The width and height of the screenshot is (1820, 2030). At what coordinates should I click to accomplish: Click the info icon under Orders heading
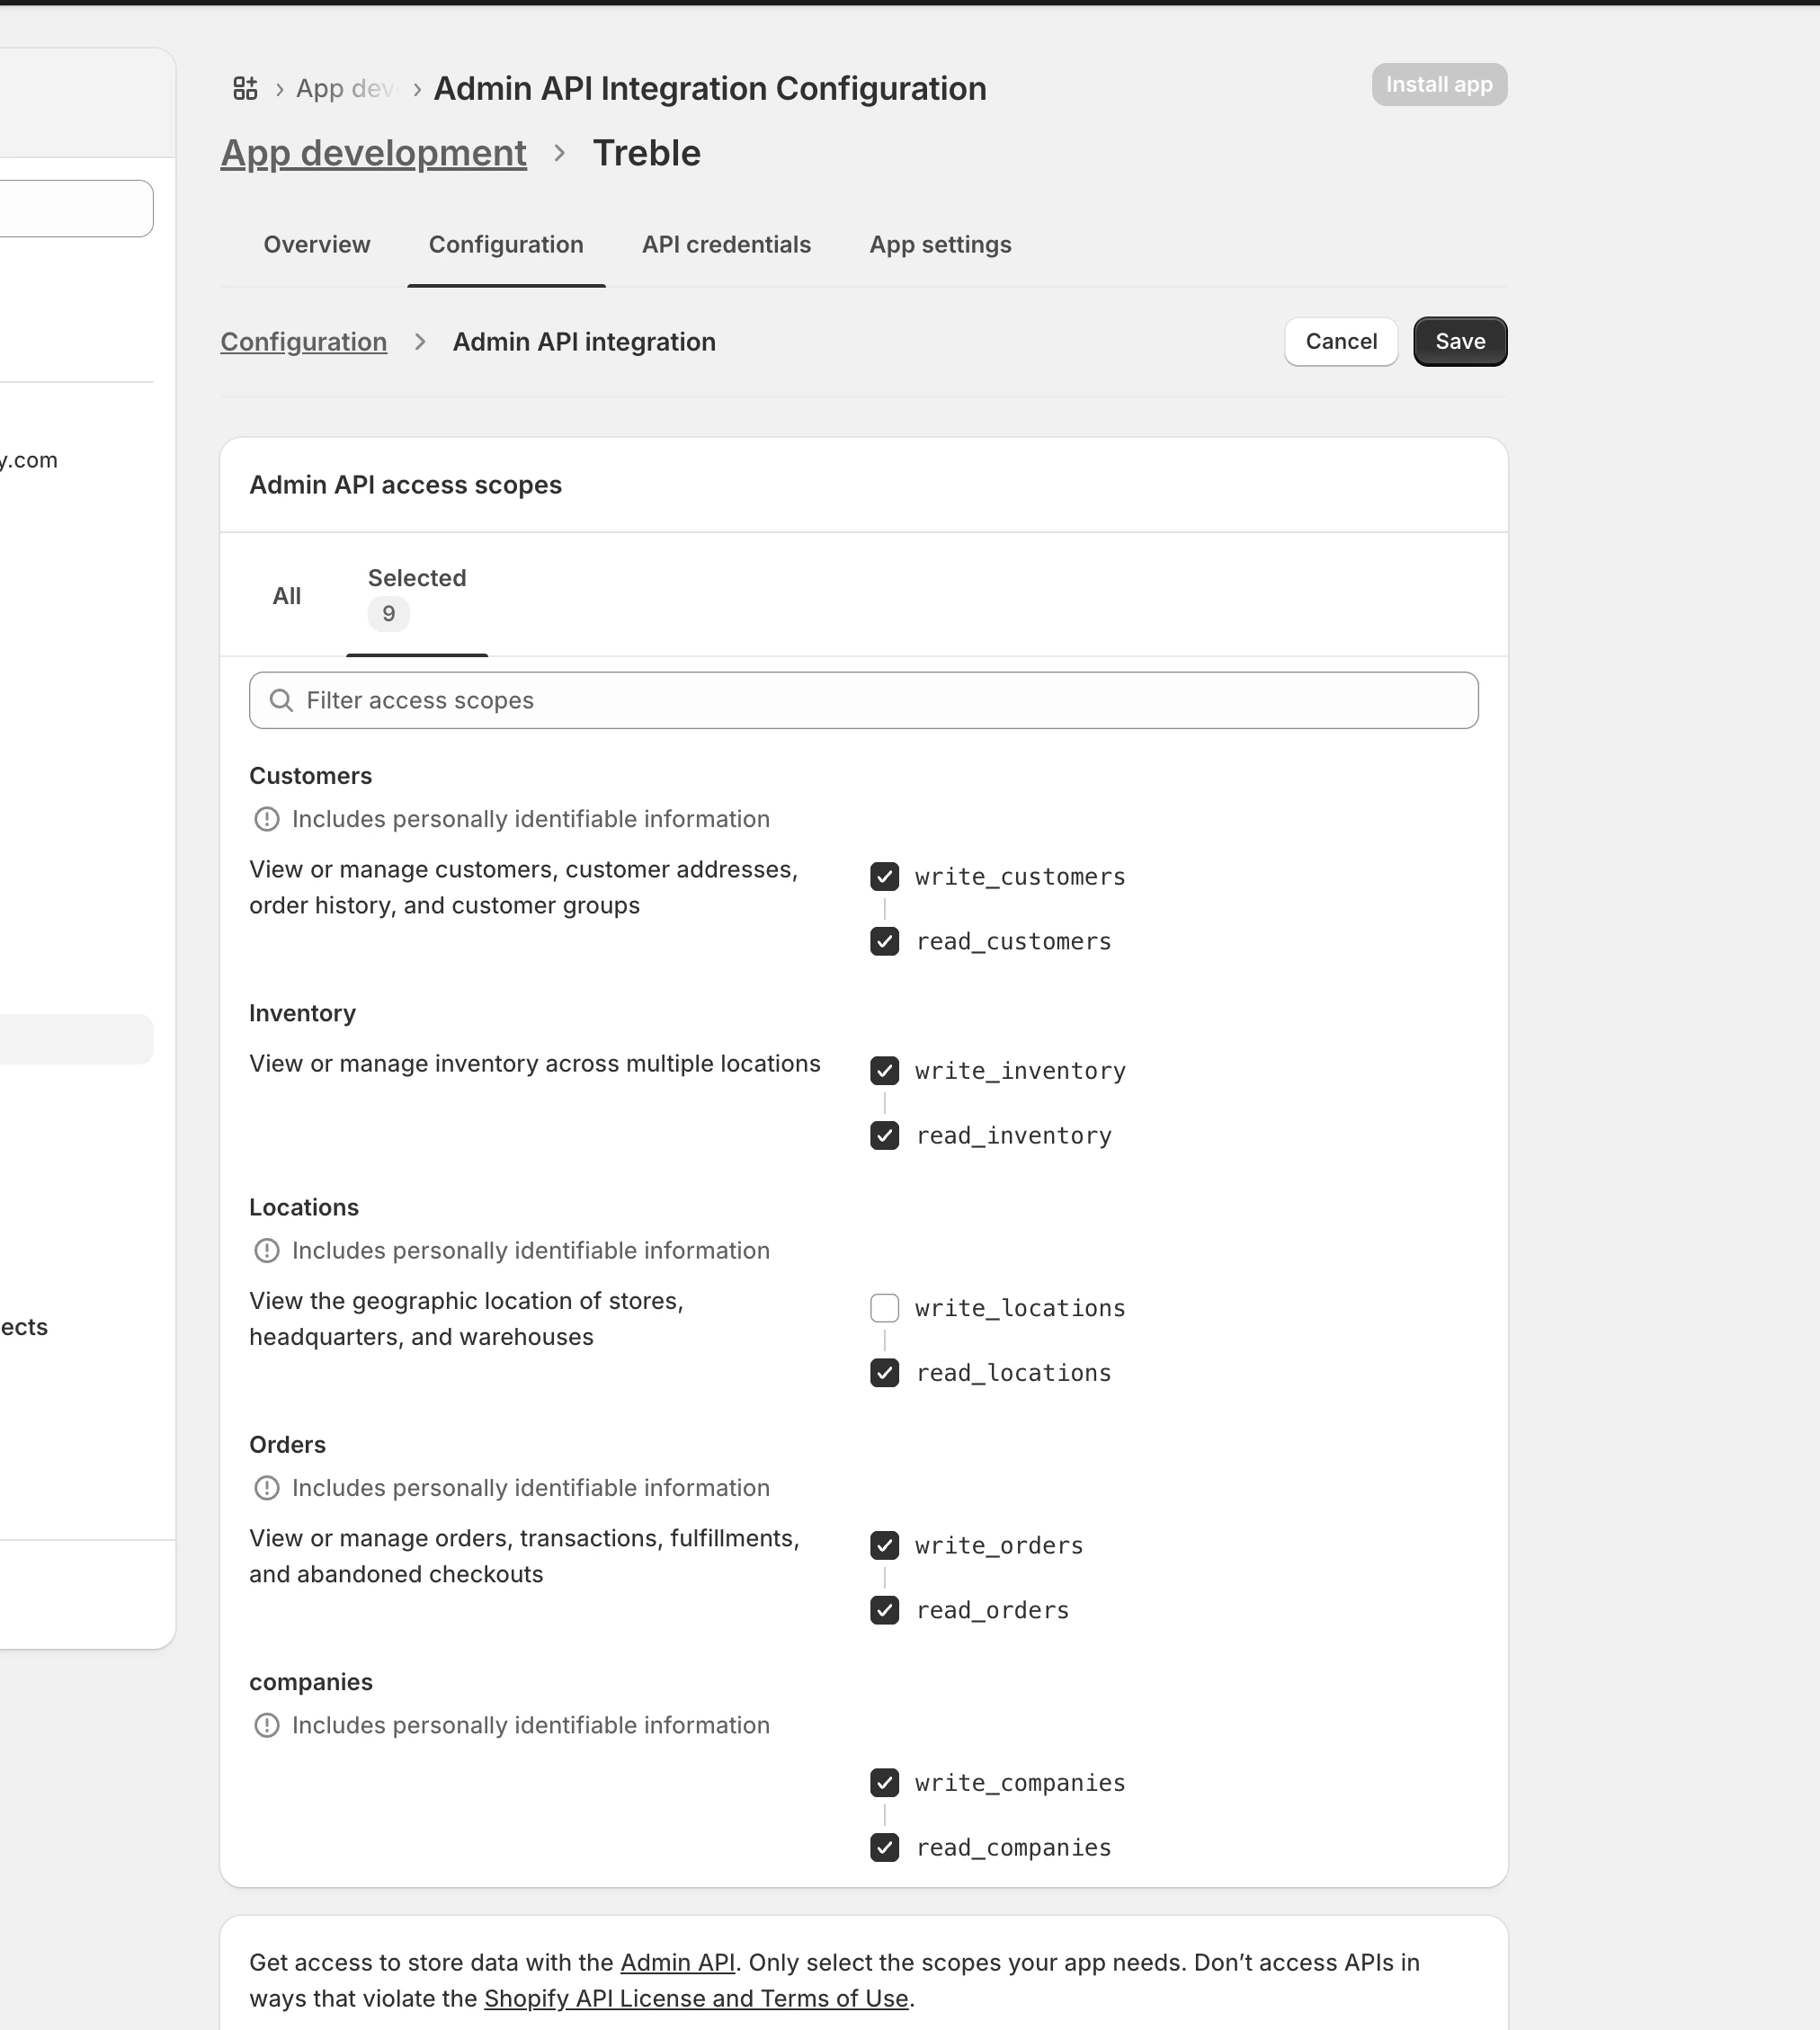tap(267, 1488)
